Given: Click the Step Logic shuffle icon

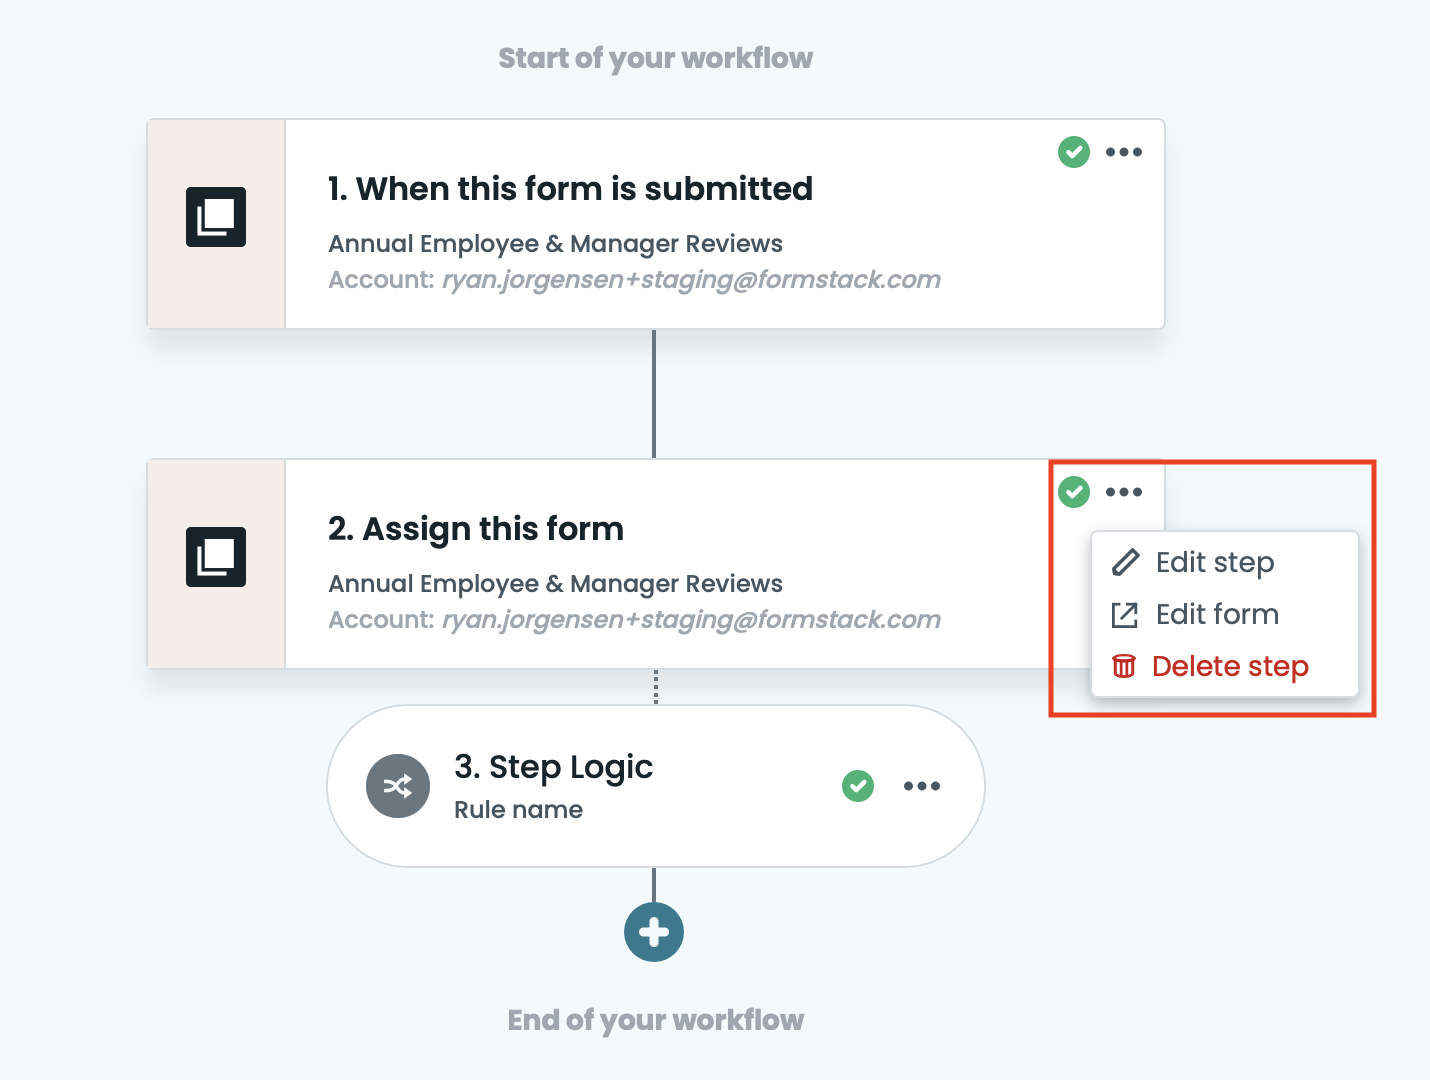Looking at the screenshot, I should coord(398,786).
